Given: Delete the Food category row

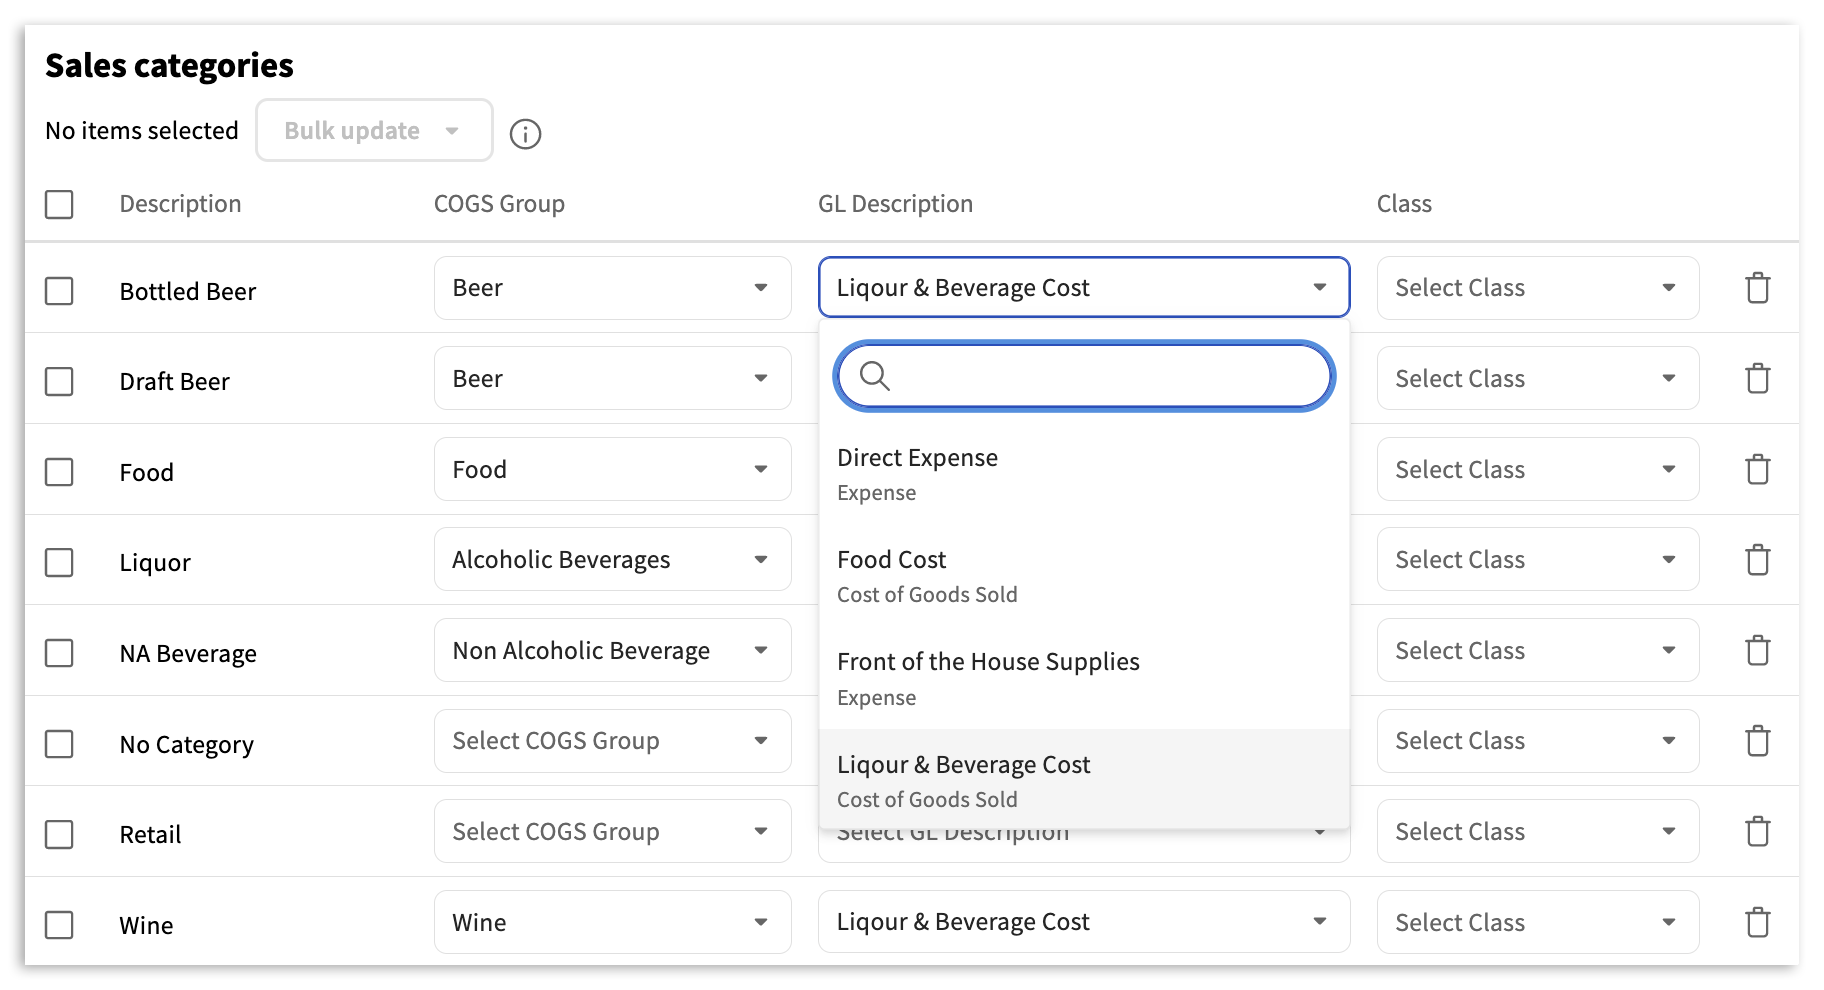Looking at the screenshot, I should tap(1757, 469).
